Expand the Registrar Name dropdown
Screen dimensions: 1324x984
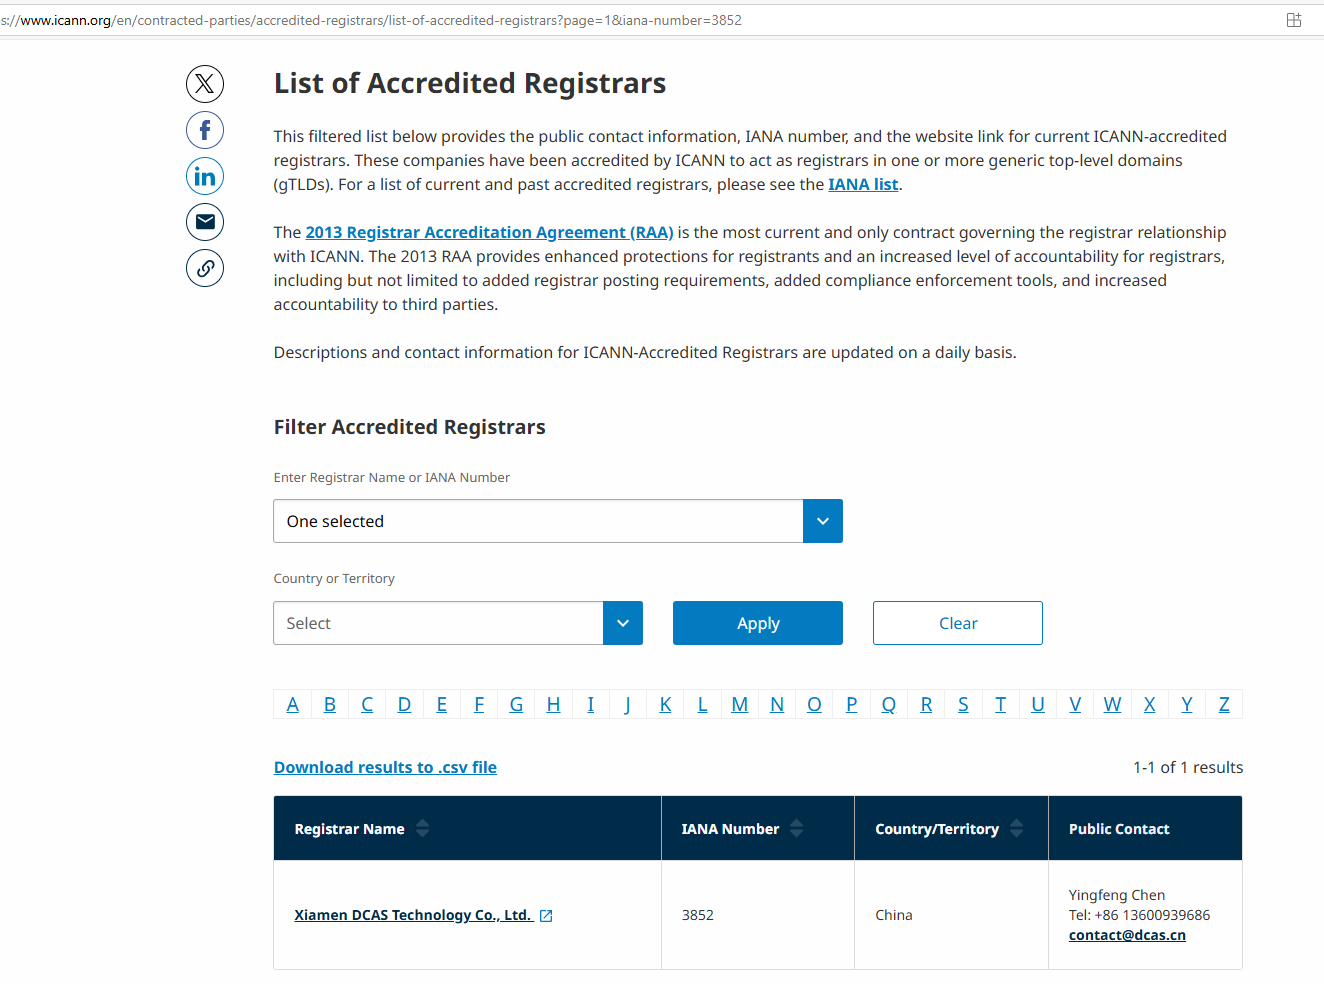pyautogui.click(x=822, y=521)
